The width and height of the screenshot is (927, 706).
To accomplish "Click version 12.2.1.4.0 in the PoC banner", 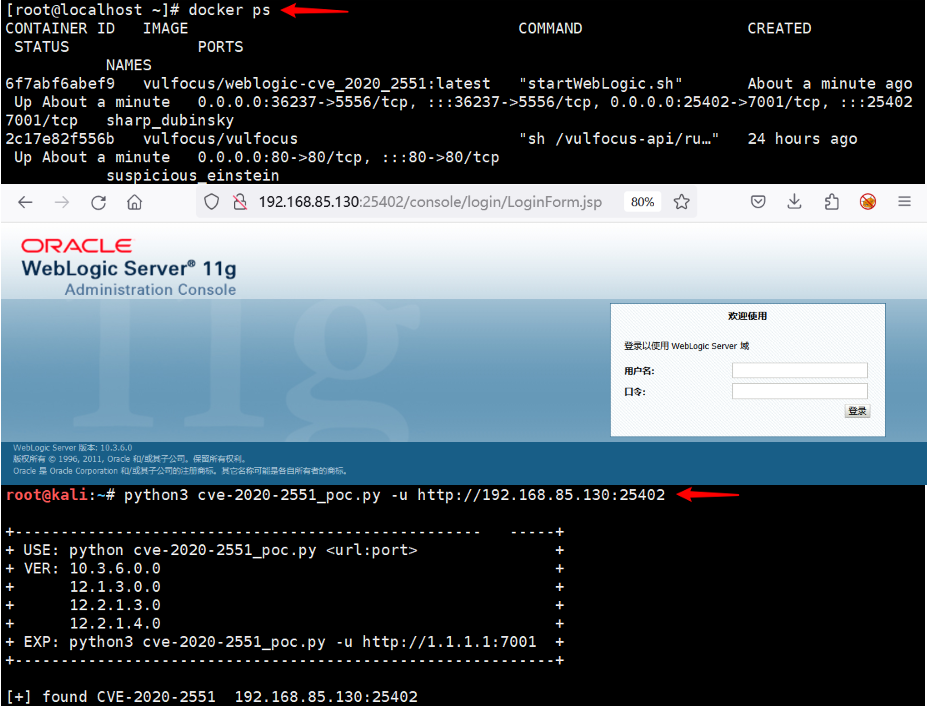I will 115,624.
